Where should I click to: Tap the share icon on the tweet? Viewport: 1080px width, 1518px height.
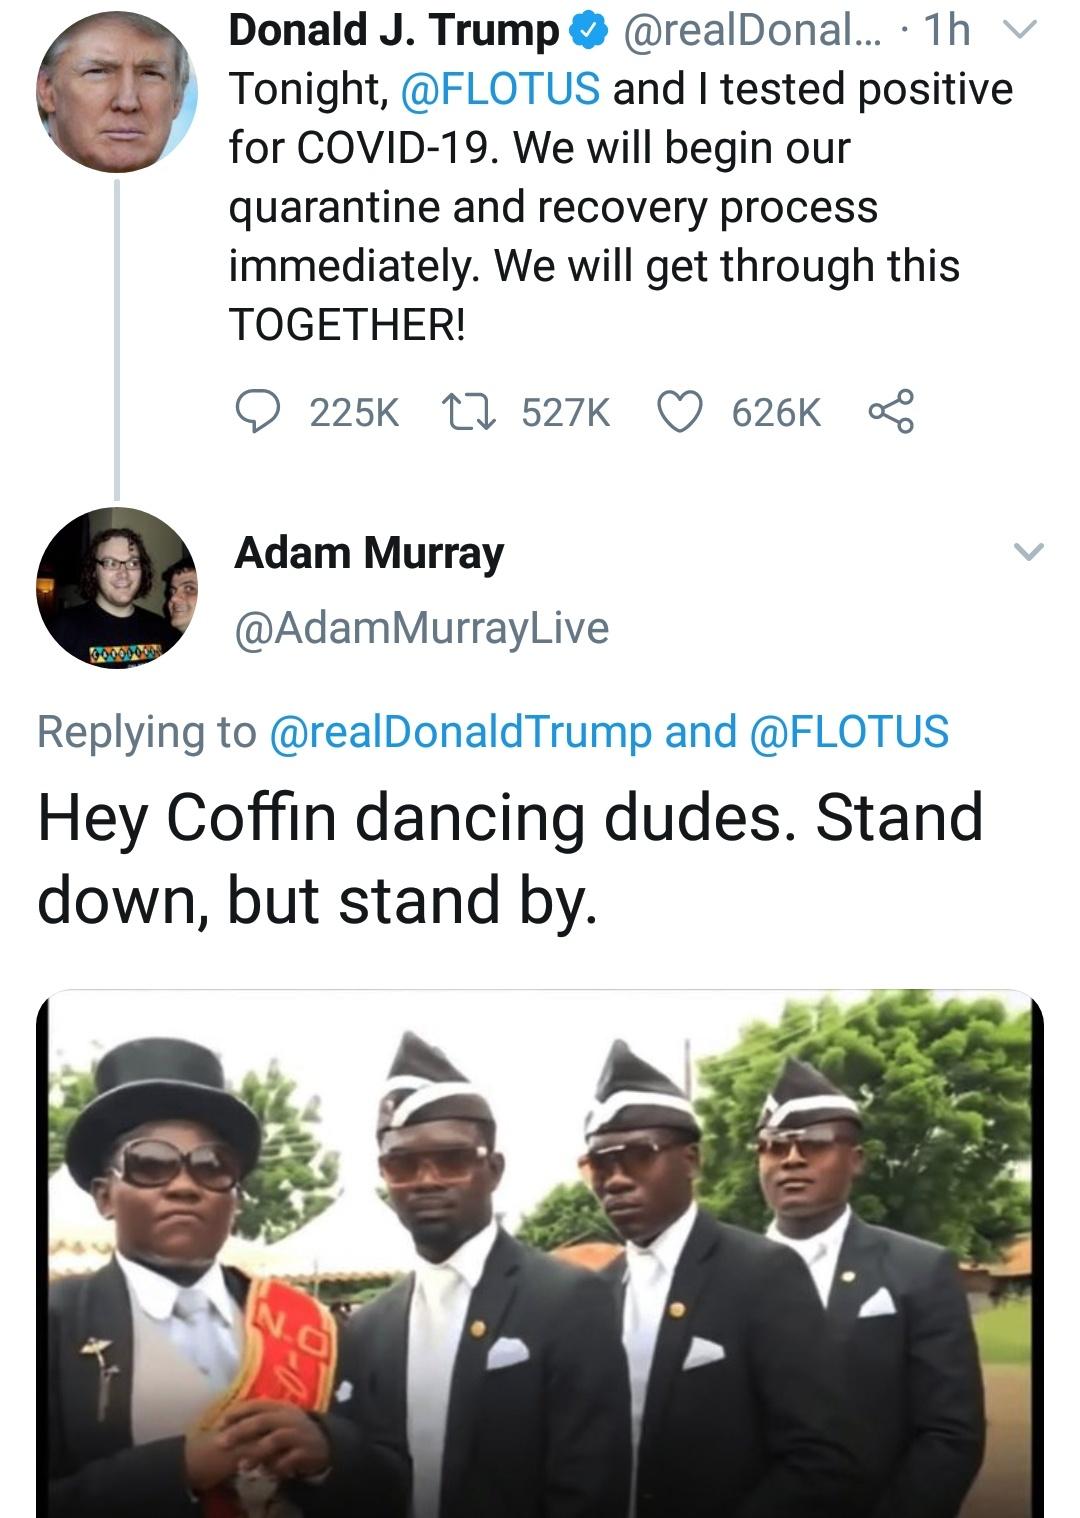click(x=890, y=411)
